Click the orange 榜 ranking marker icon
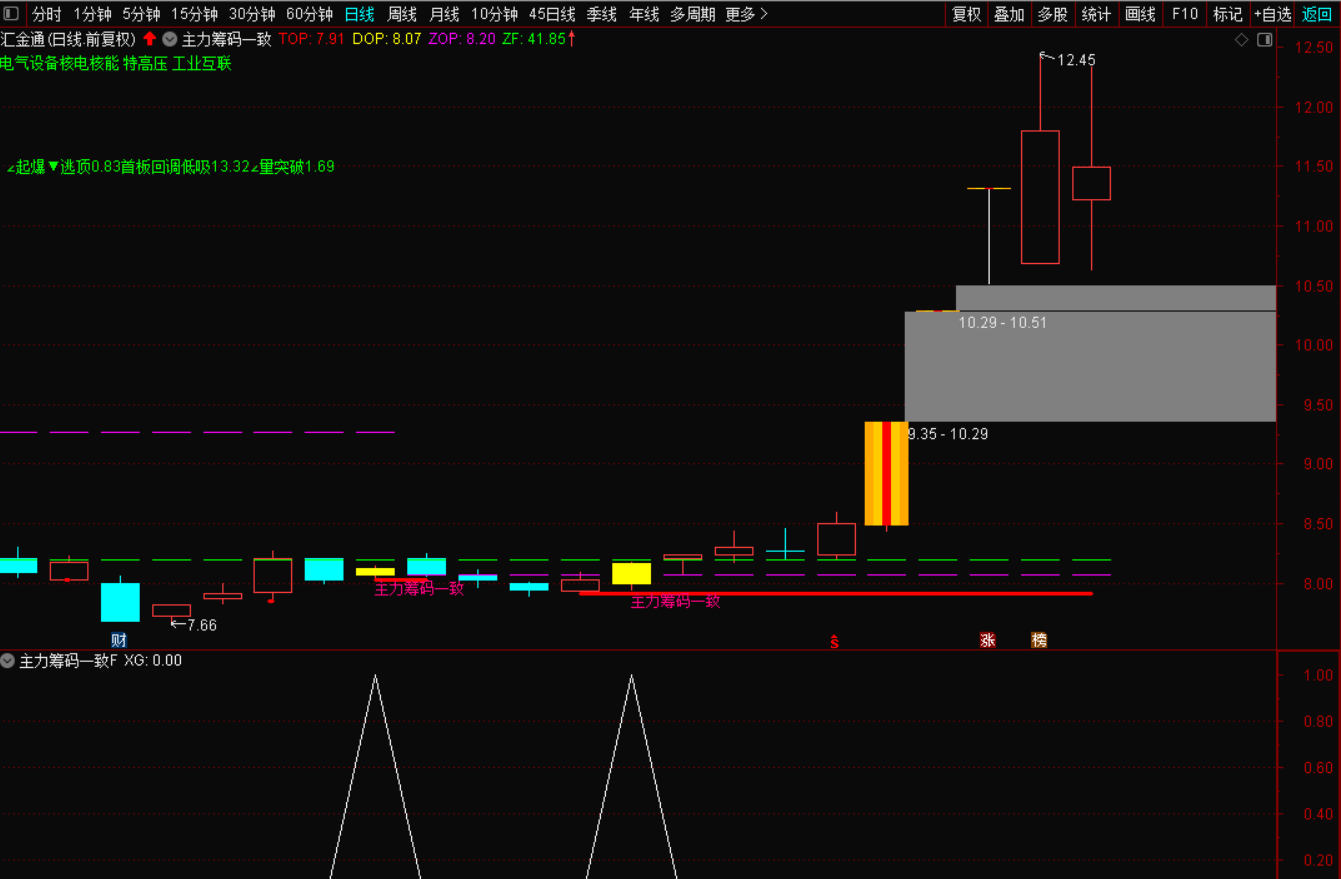1341x879 pixels. (x=1039, y=640)
